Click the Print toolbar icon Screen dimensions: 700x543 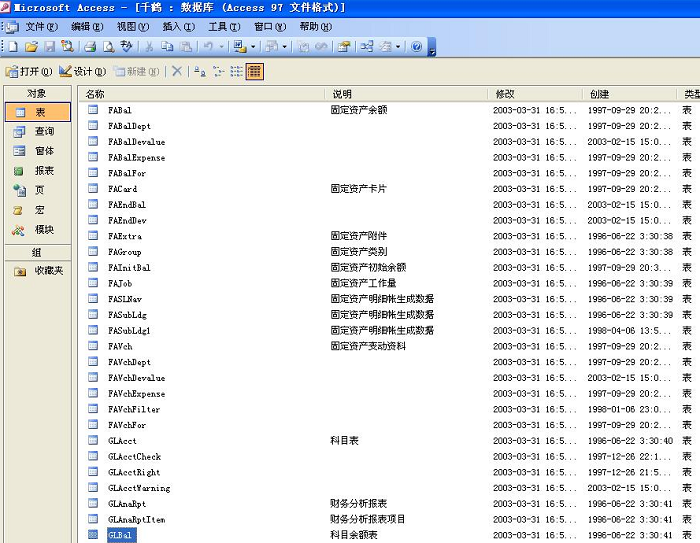point(90,46)
